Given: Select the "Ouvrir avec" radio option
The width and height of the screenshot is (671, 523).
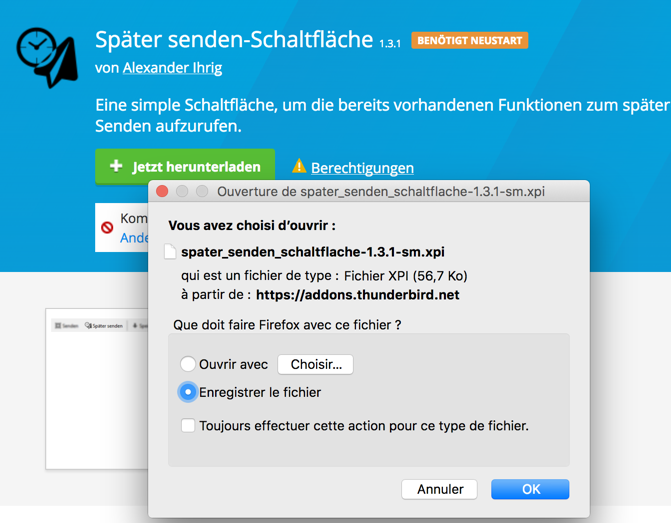Looking at the screenshot, I should [x=188, y=365].
